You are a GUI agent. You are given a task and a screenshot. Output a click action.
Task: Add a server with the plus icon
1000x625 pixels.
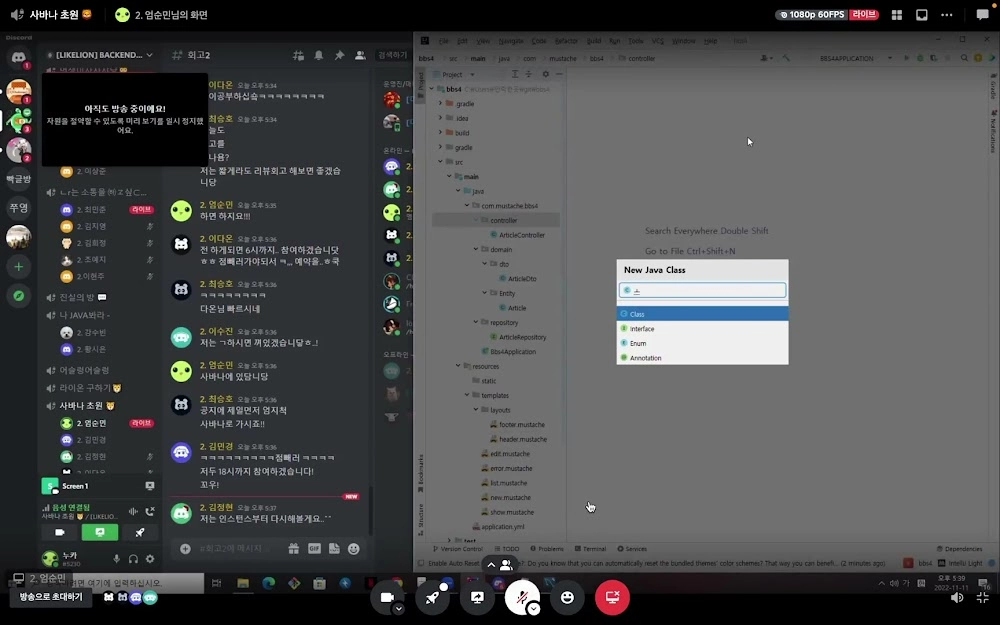[18, 267]
